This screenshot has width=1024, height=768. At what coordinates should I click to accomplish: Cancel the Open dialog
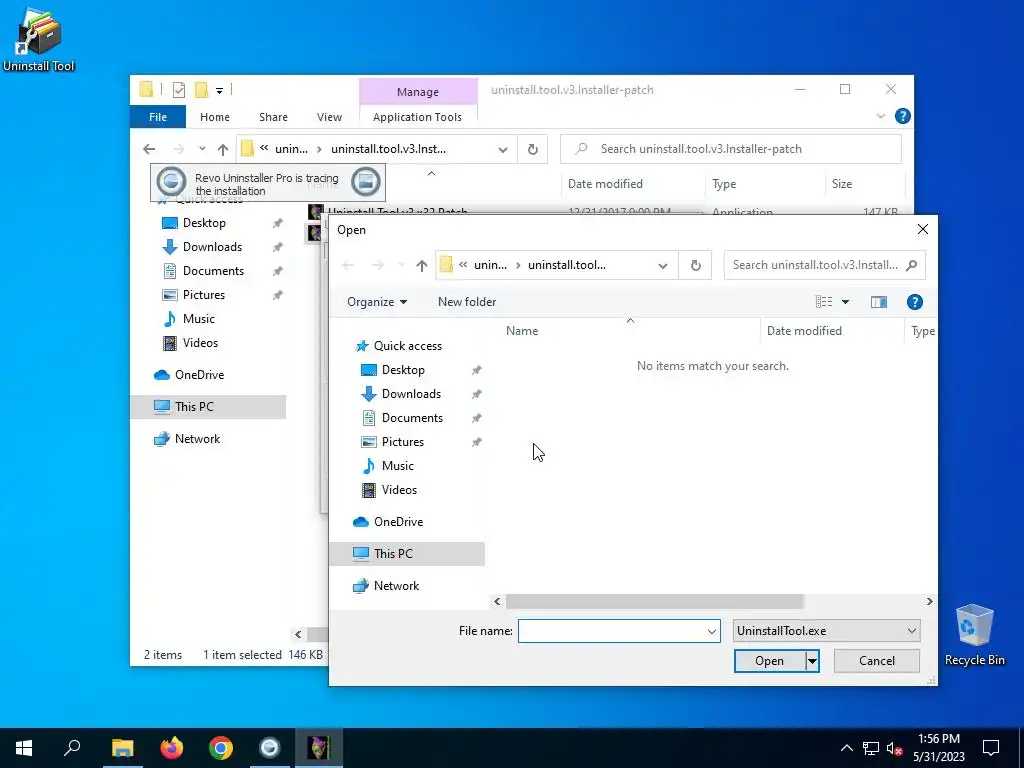click(x=876, y=661)
